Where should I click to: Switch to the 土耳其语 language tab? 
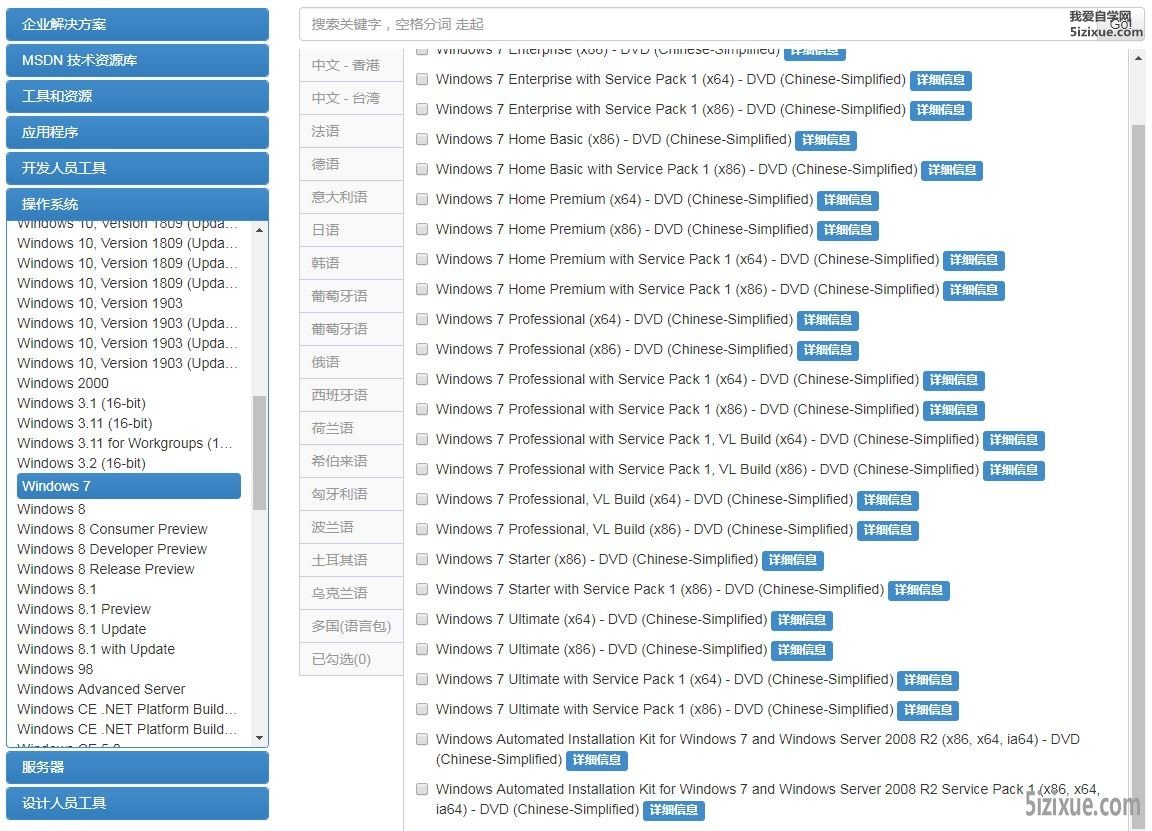[x=351, y=560]
